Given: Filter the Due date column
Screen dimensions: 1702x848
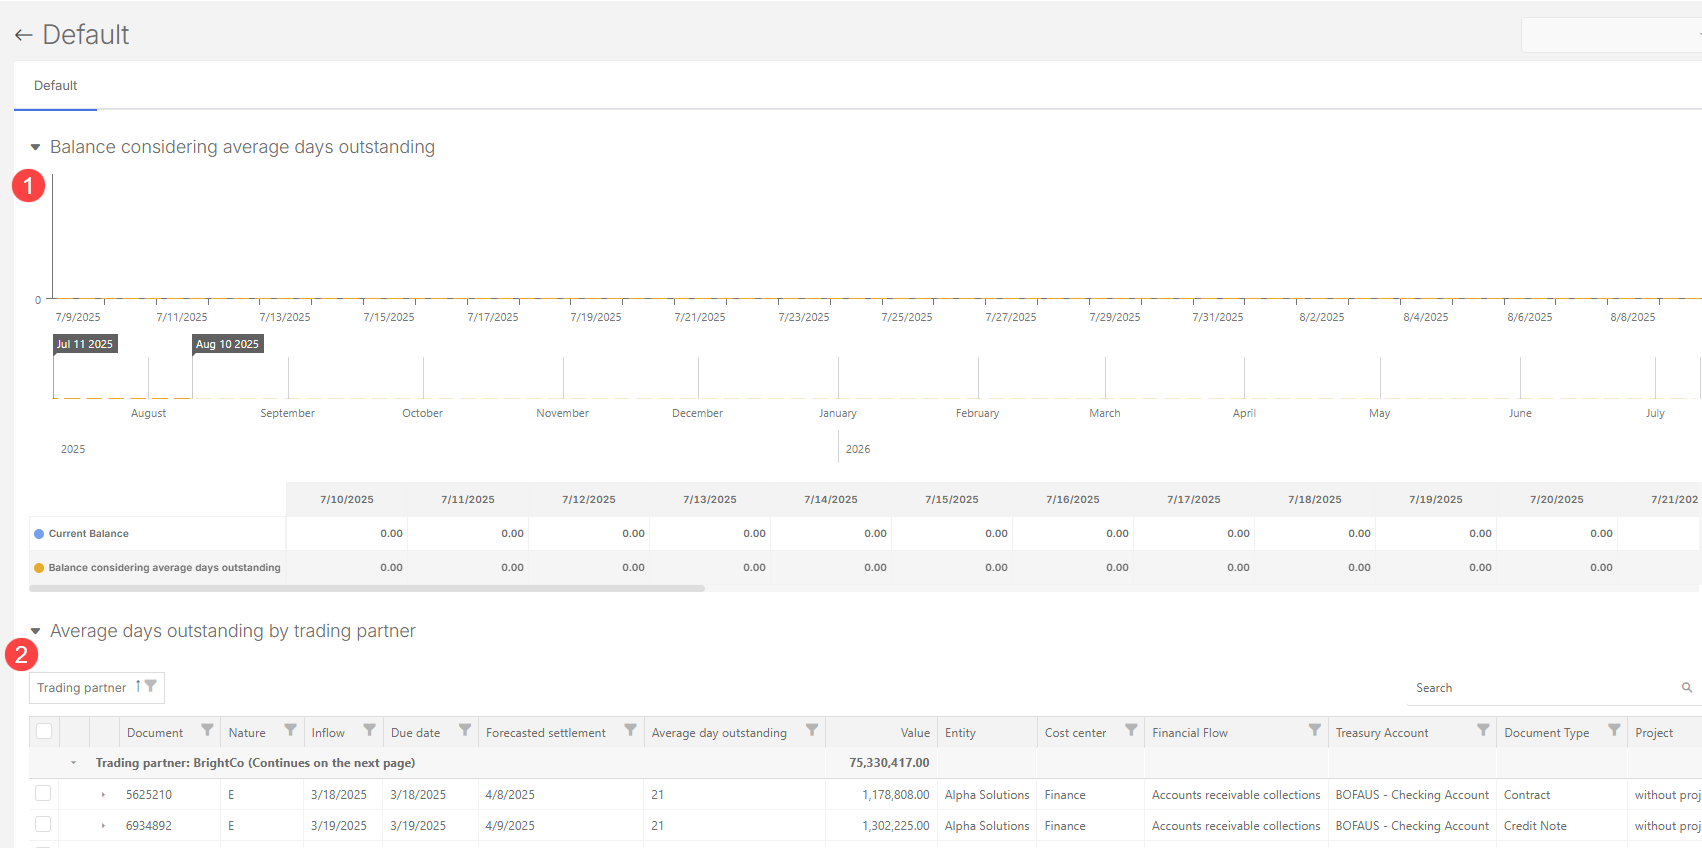Looking at the screenshot, I should tap(465, 731).
